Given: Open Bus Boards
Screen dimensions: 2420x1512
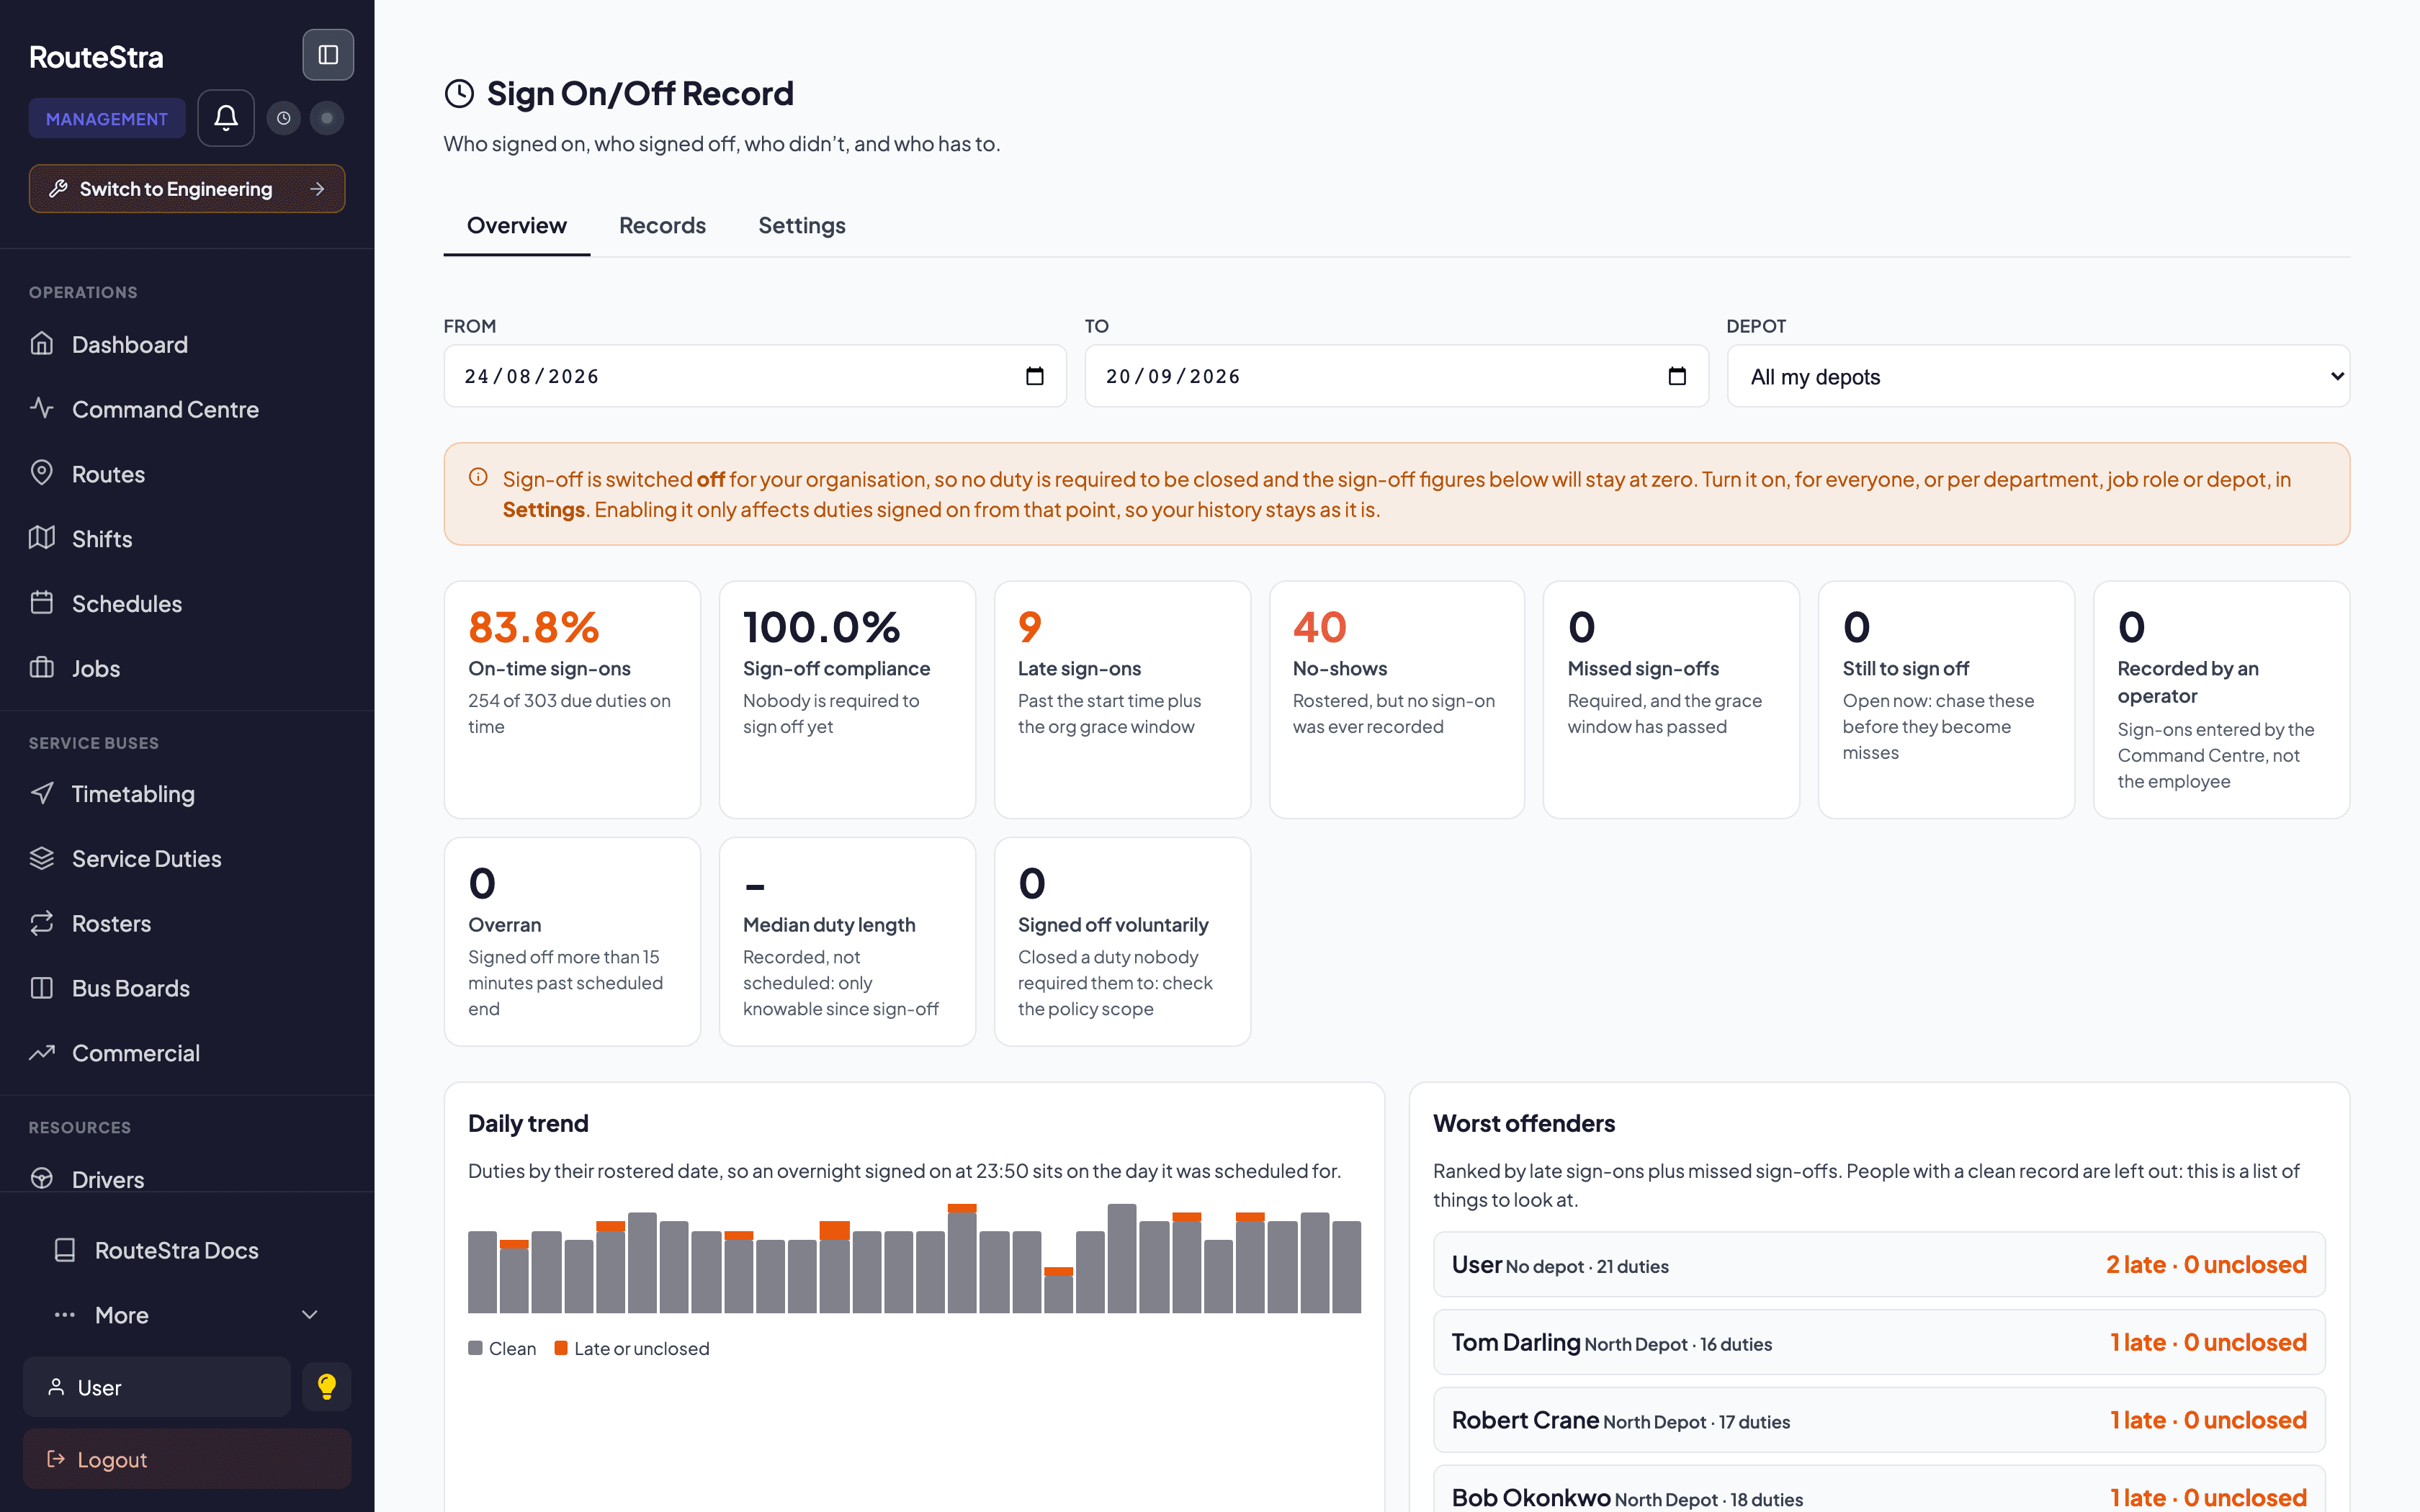Looking at the screenshot, I should [187, 988].
